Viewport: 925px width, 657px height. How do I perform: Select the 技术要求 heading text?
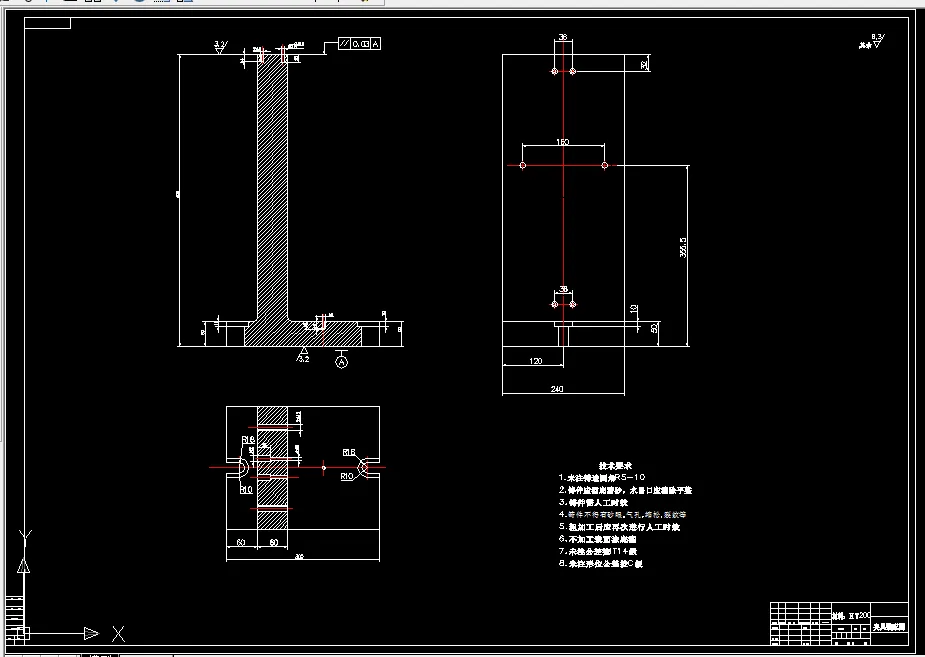coord(615,466)
